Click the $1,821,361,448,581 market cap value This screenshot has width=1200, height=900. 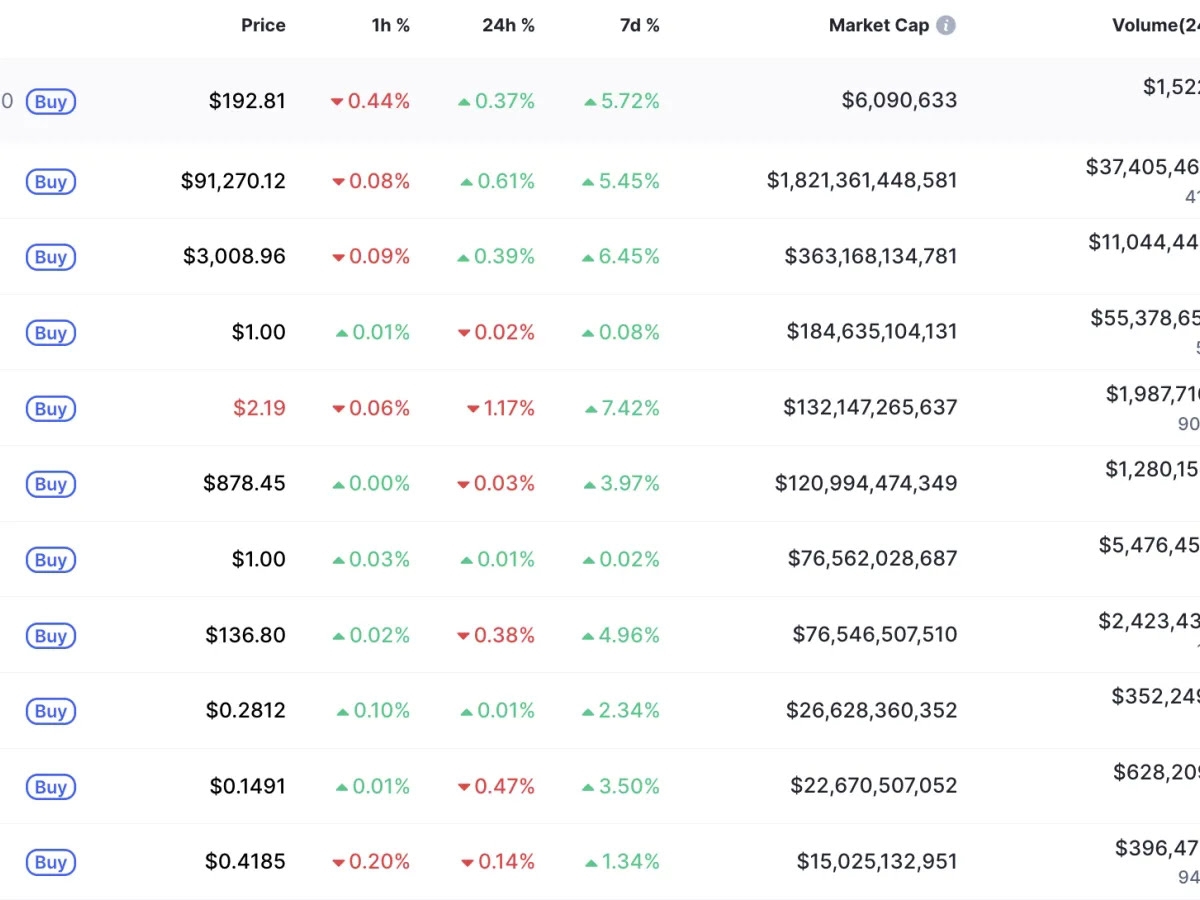861,181
